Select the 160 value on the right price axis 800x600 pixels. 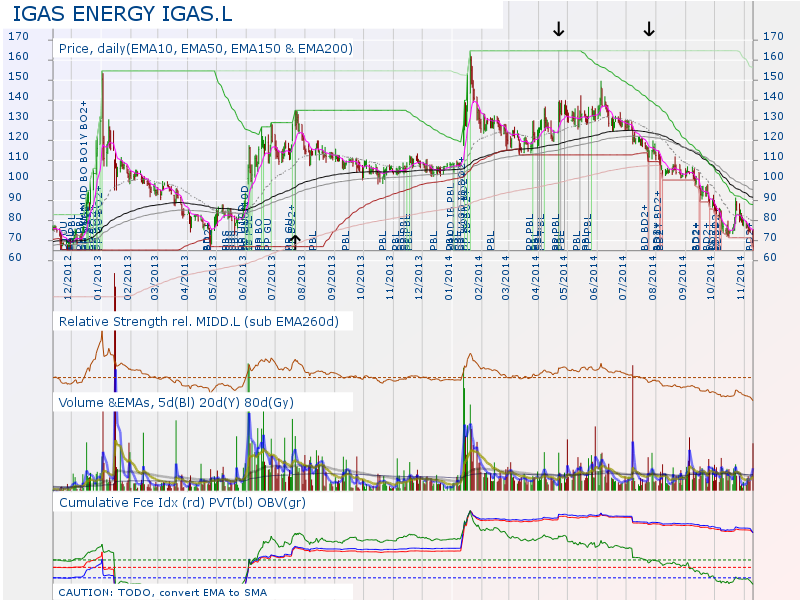point(773,56)
